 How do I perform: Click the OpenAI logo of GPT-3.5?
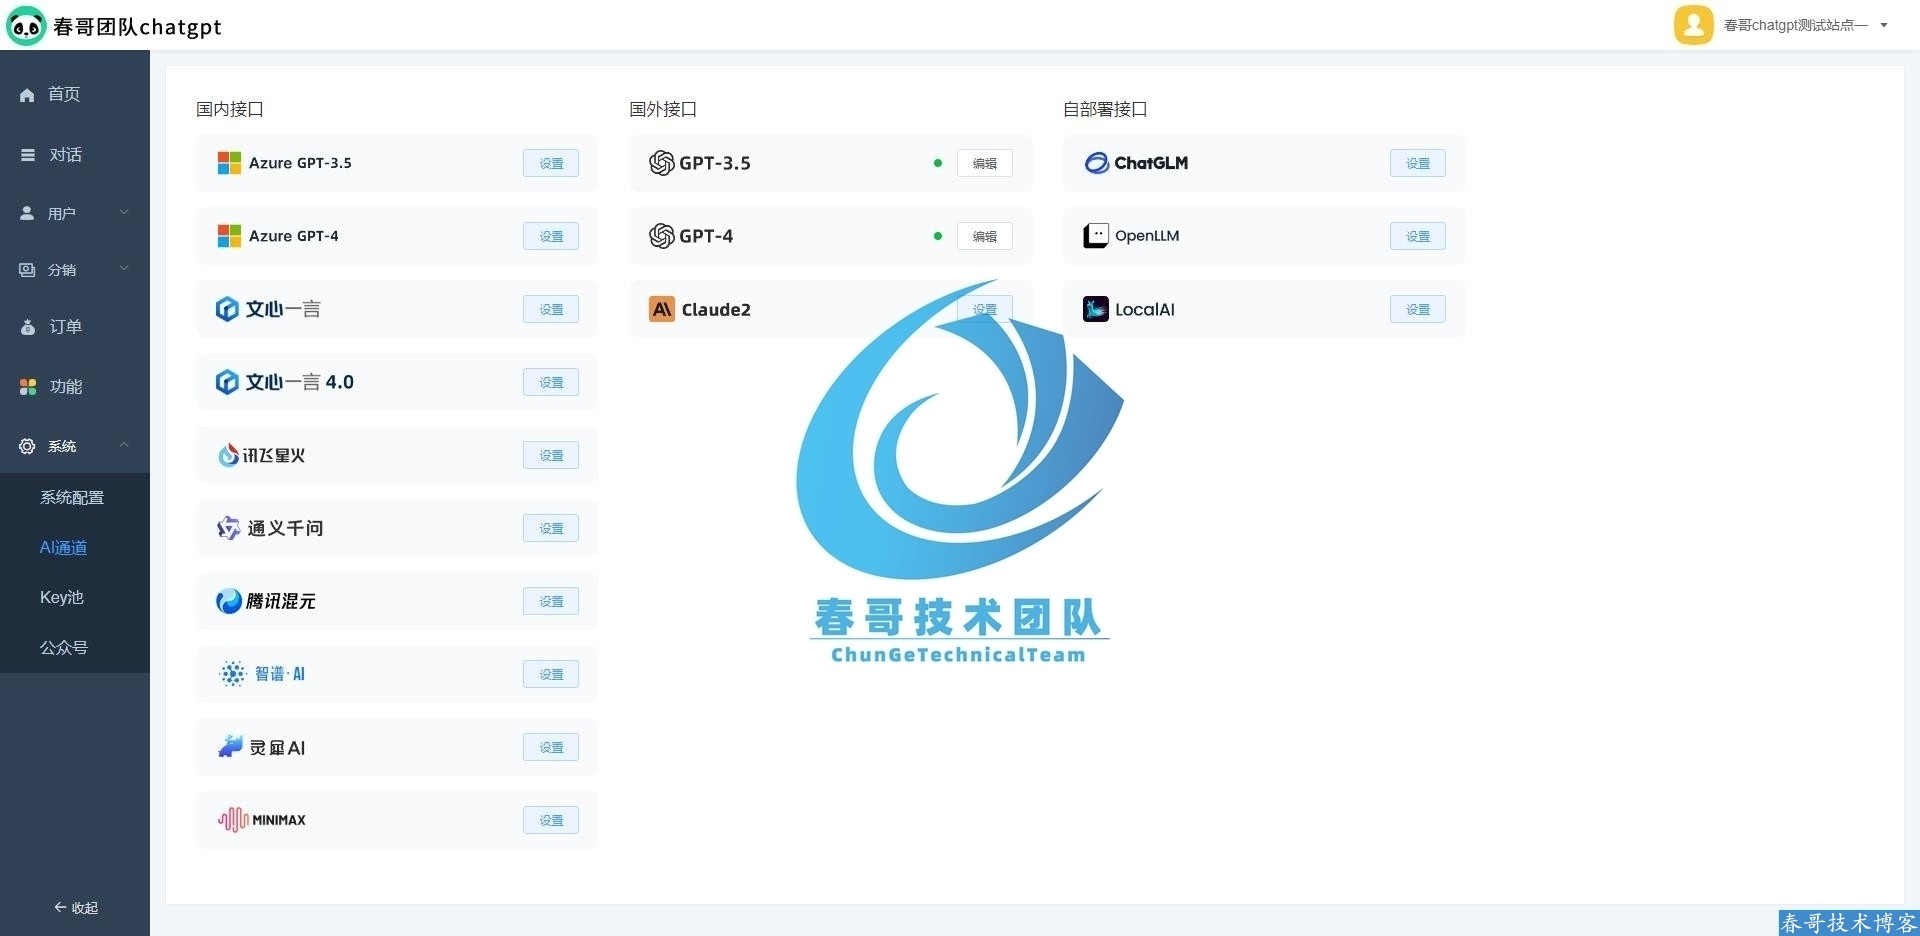(661, 163)
